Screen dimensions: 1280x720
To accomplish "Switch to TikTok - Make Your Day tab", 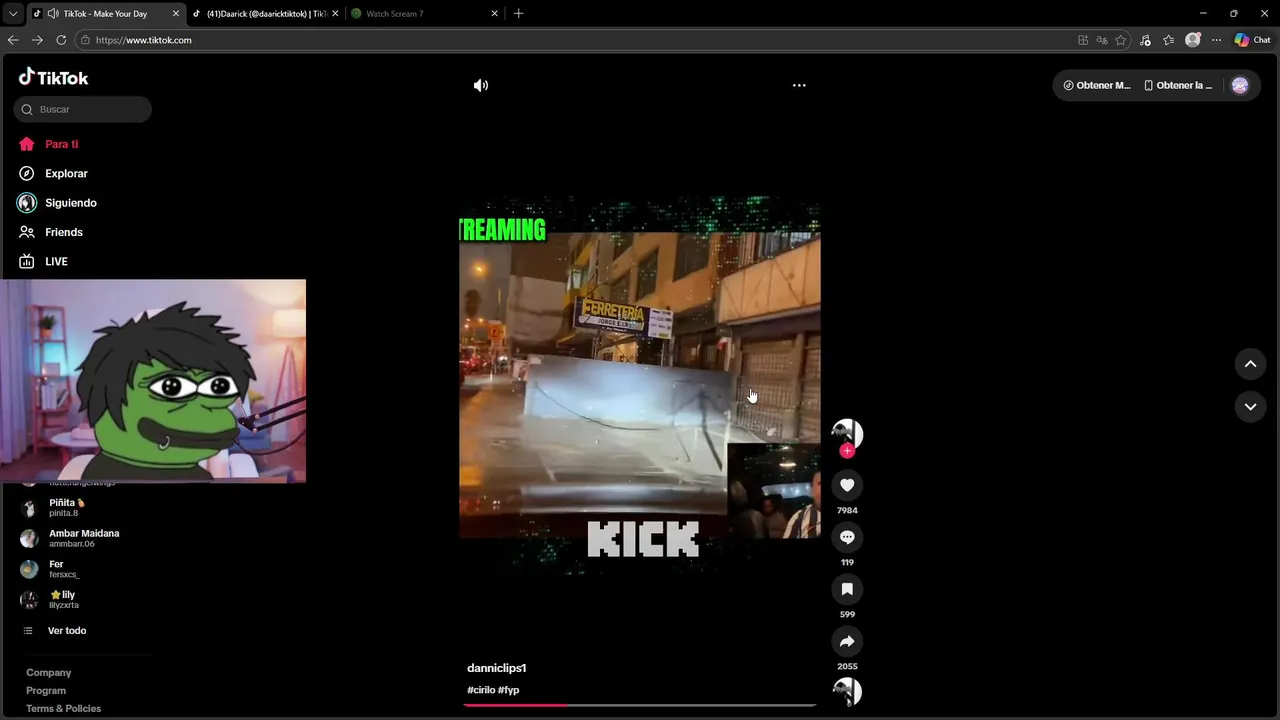I will pos(105,14).
